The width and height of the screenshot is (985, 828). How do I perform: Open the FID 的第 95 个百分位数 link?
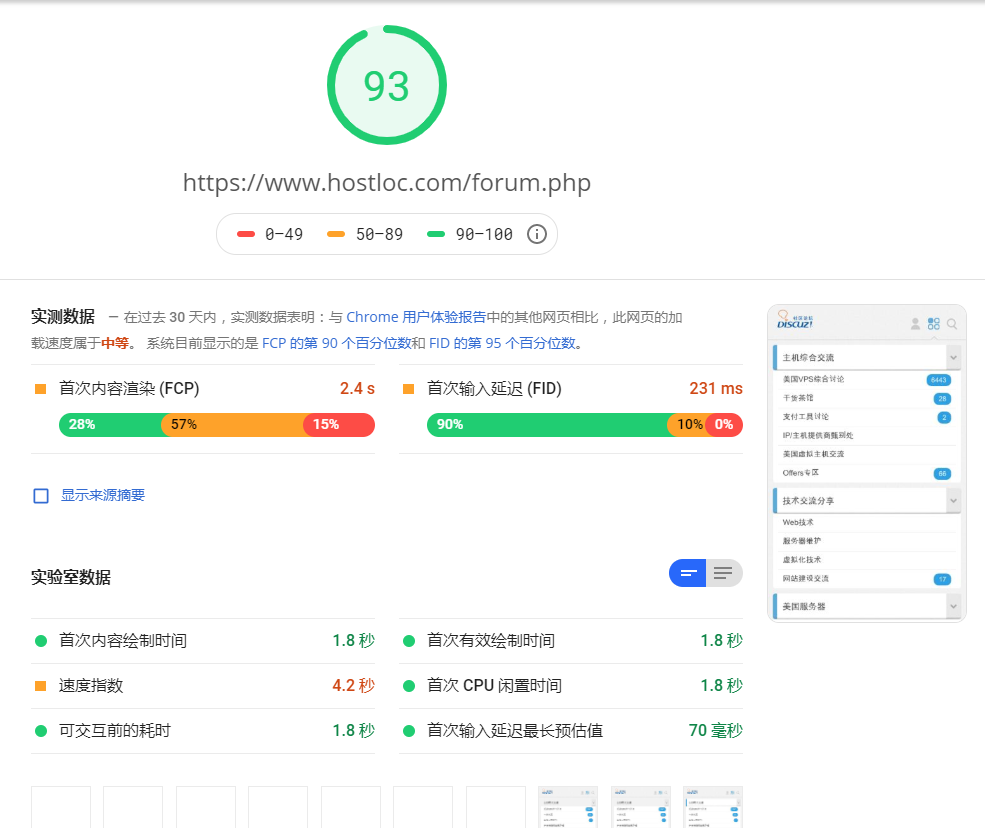pyautogui.click(x=503, y=343)
